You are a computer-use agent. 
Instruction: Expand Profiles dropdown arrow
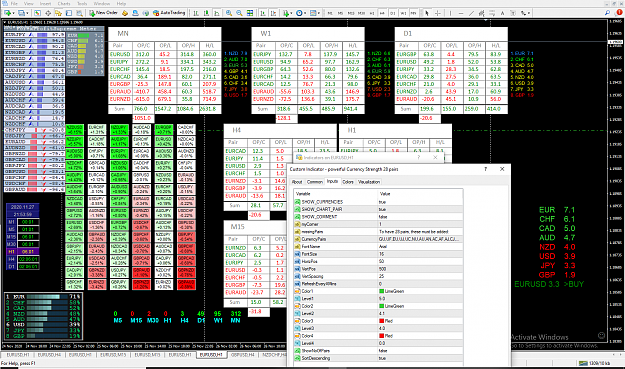[x=27, y=13]
